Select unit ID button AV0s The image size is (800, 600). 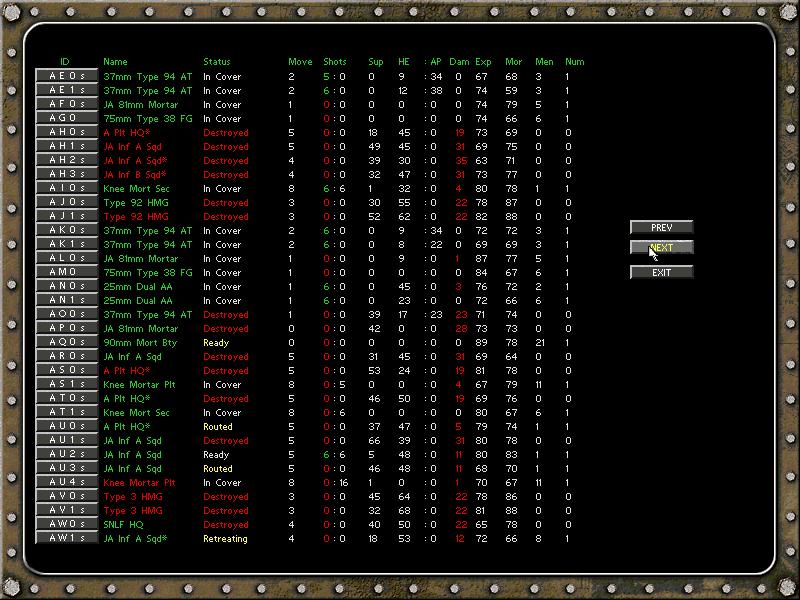pyautogui.click(x=66, y=496)
